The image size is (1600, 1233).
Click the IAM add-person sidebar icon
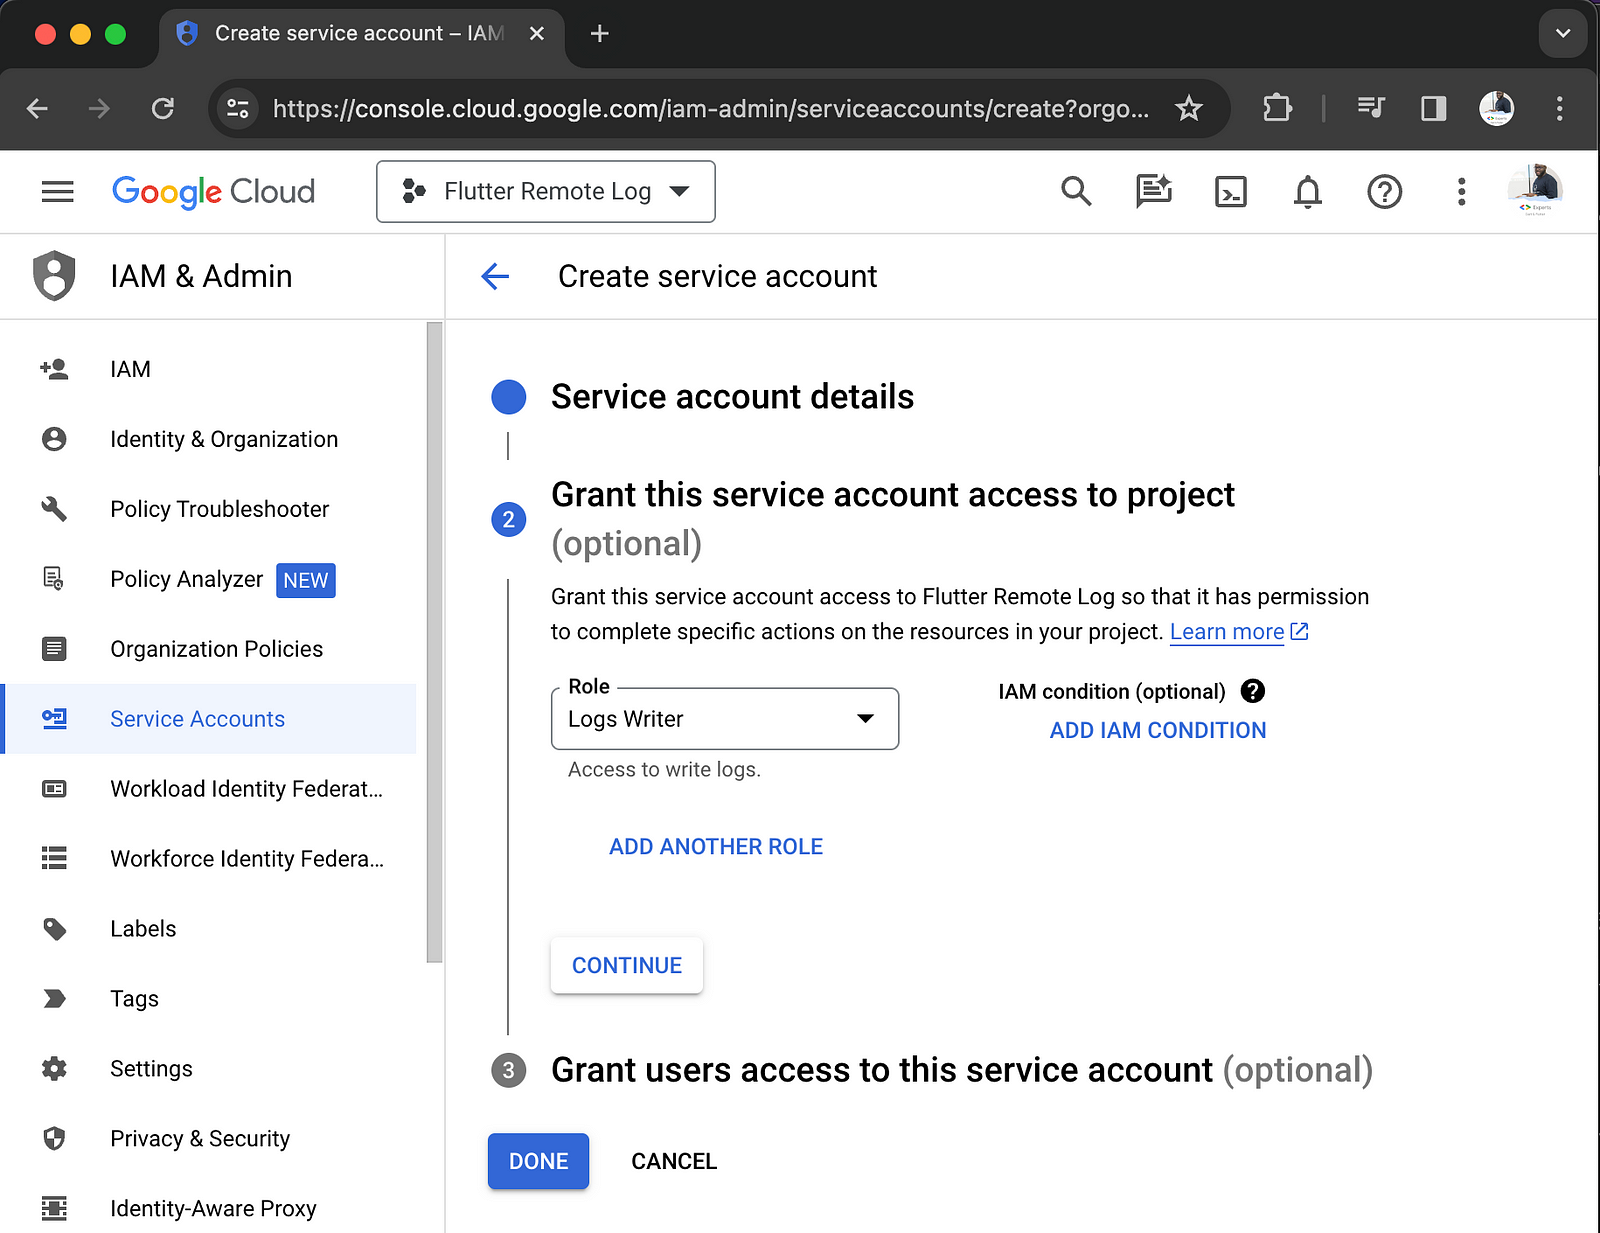(54, 369)
